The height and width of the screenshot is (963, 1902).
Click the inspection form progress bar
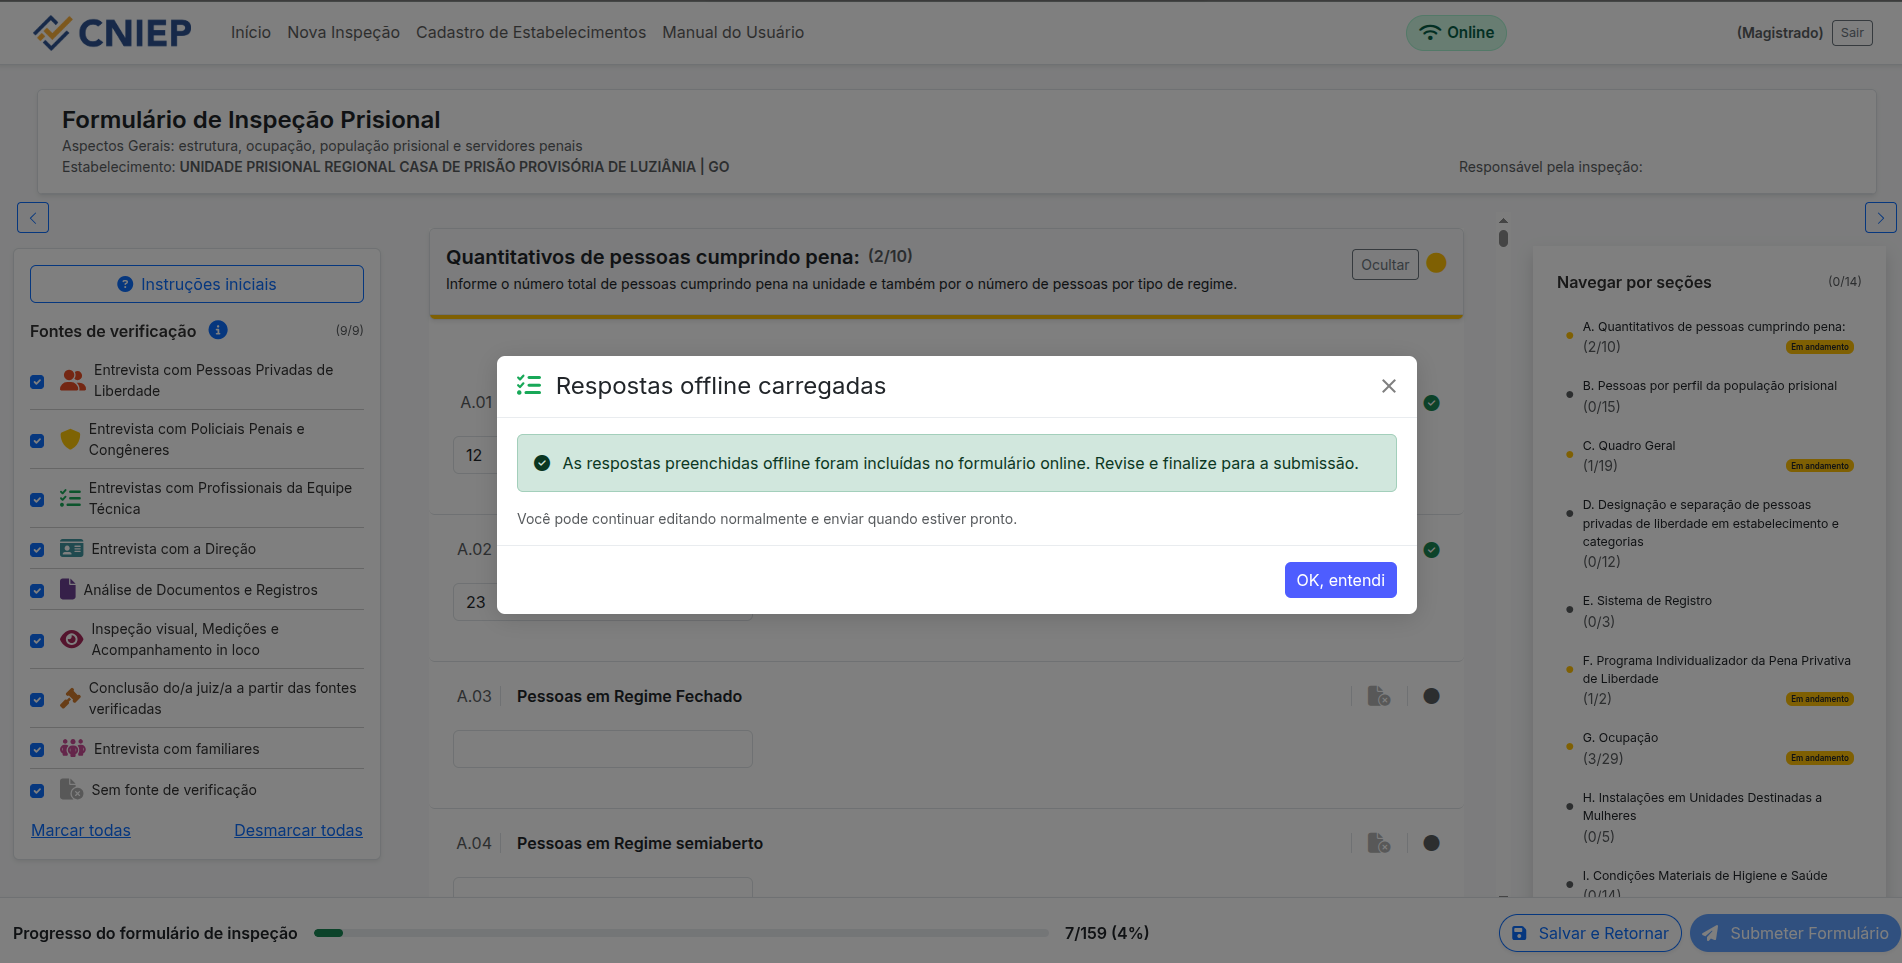pyautogui.click(x=680, y=933)
